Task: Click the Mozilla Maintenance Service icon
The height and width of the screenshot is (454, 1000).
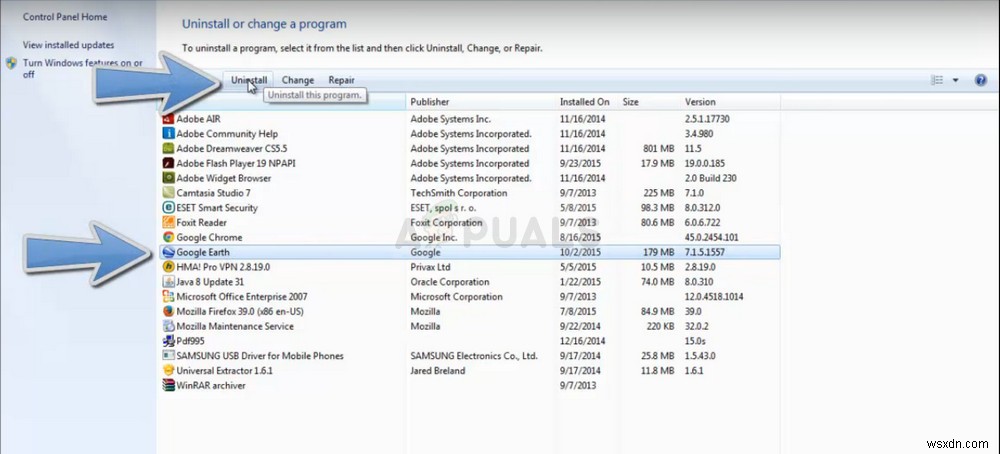Action: pos(168,326)
